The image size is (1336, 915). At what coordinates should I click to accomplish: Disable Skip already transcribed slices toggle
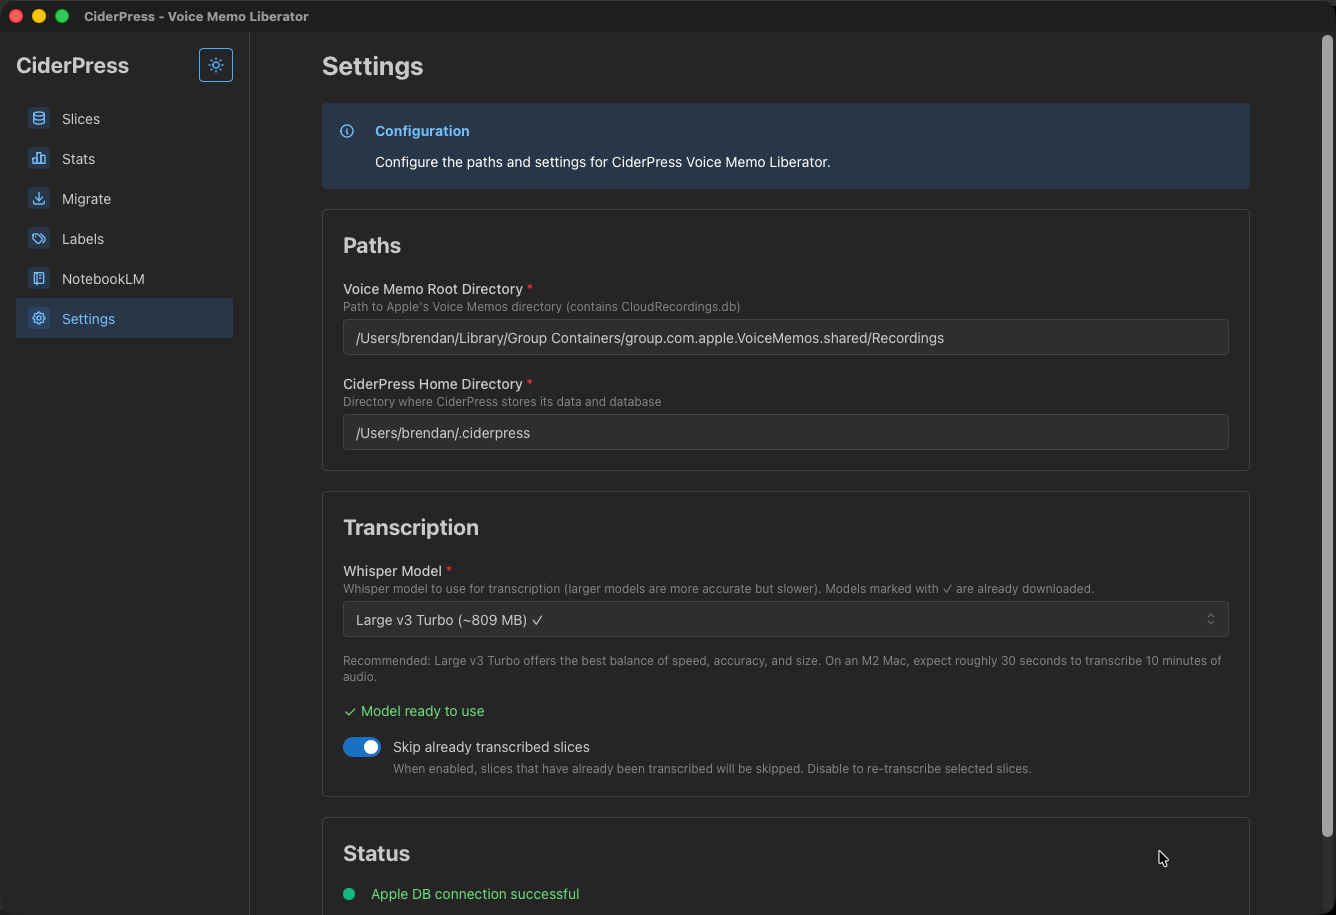pos(362,747)
